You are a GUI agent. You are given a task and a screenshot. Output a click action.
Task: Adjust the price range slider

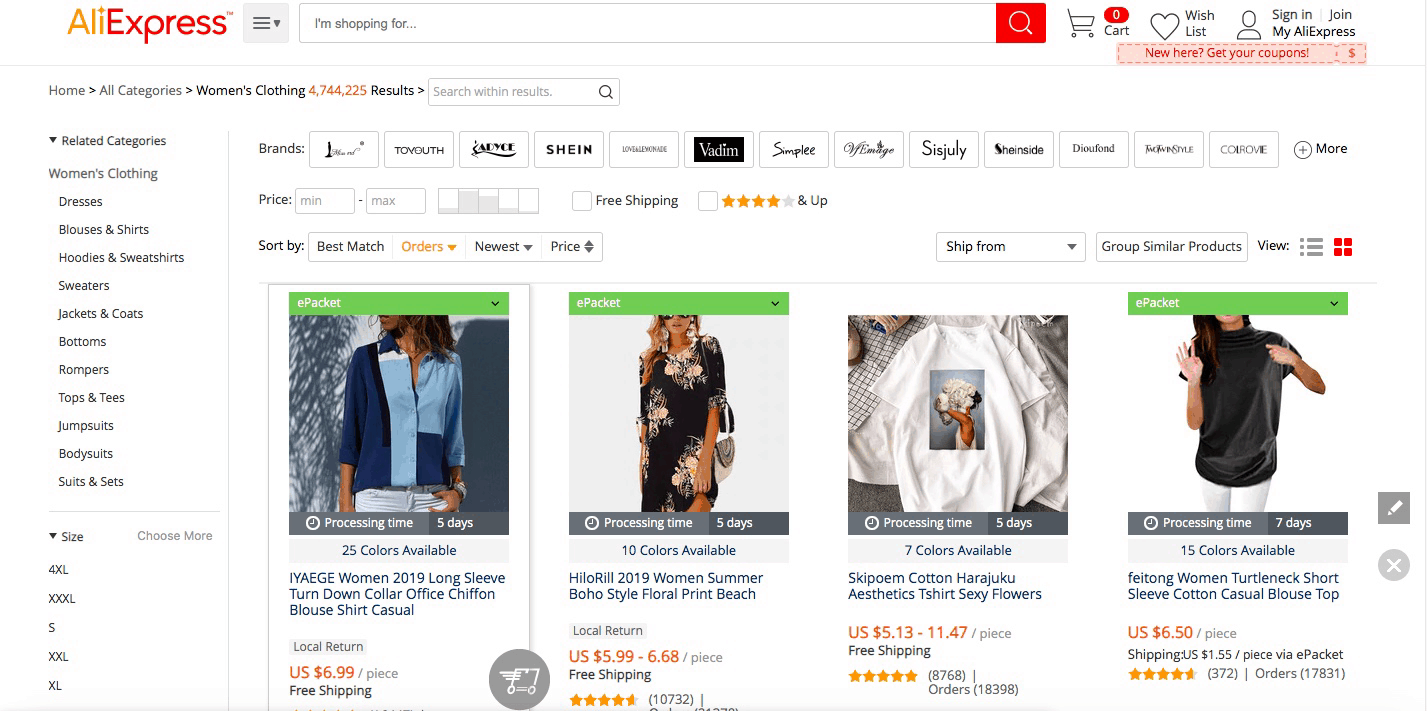point(490,200)
